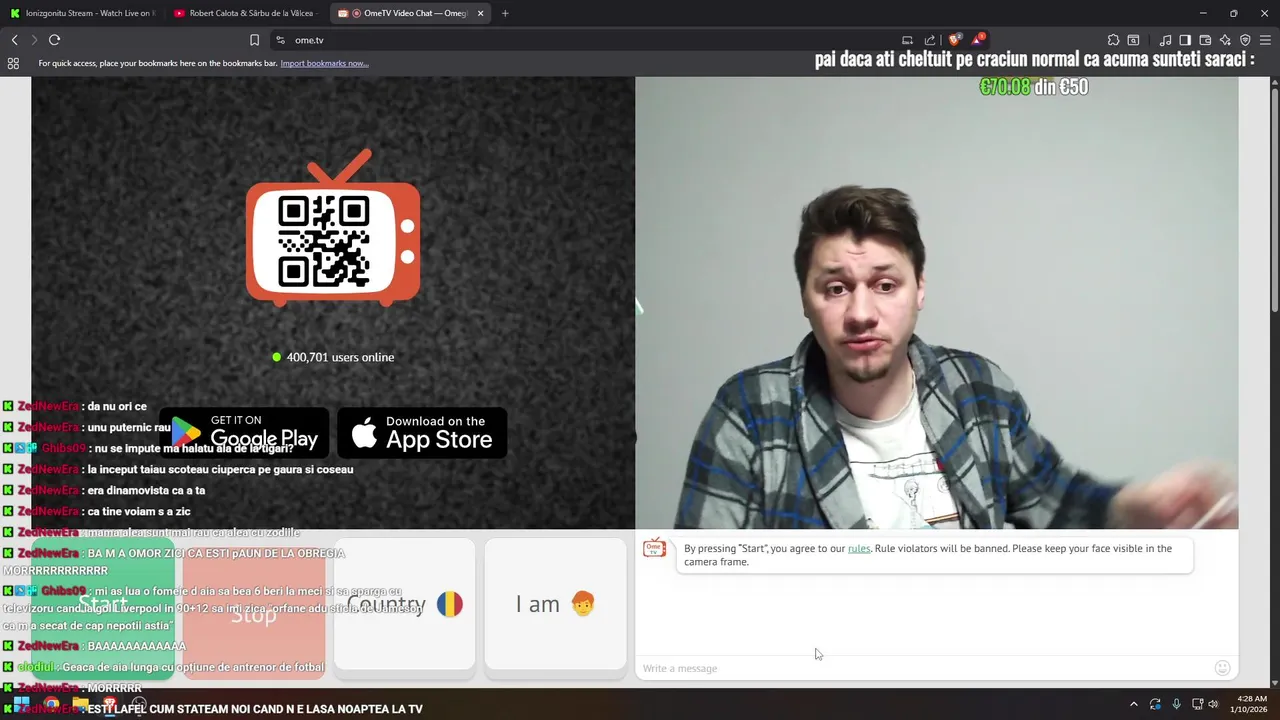Open the emoji picker smiley icon
Viewport: 1280px width, 720px height.
pos(1222,668)
